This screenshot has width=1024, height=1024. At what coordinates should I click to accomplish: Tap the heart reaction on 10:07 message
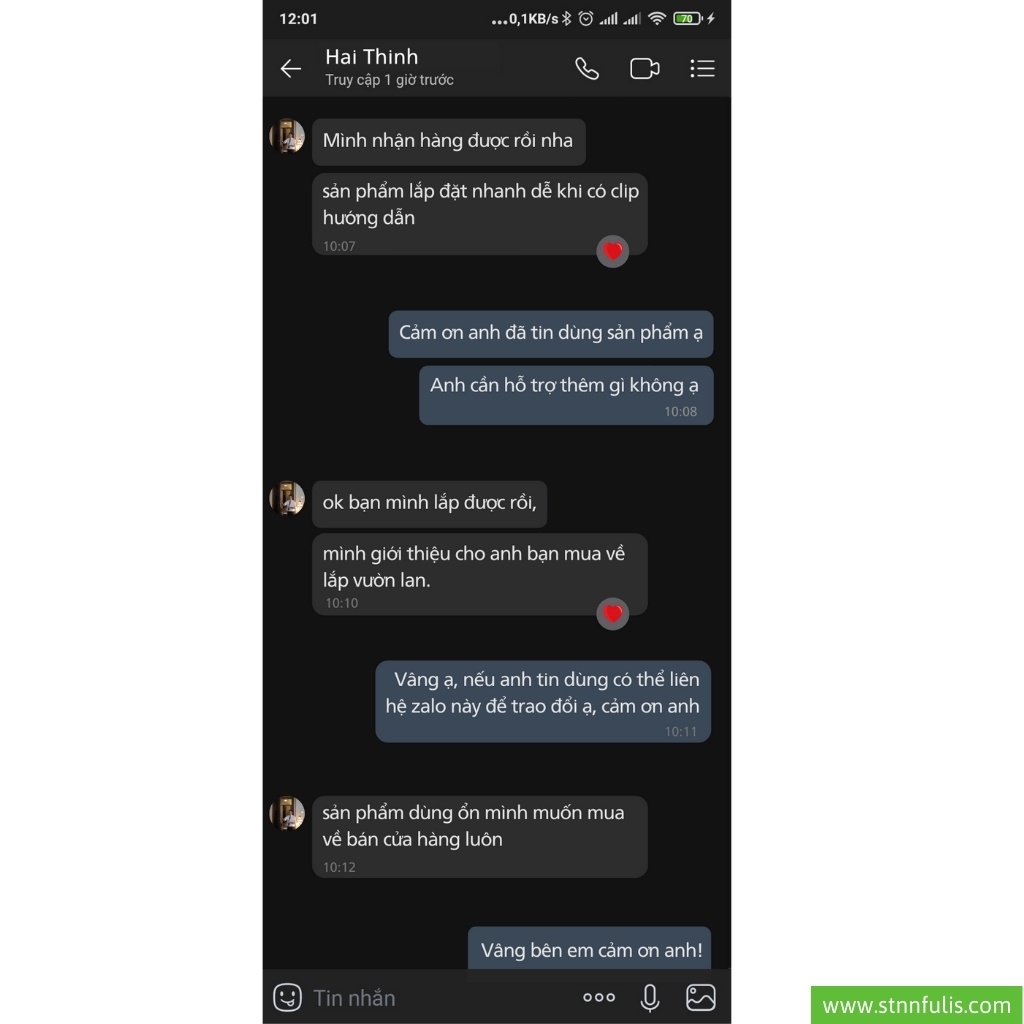pos(613,251)
